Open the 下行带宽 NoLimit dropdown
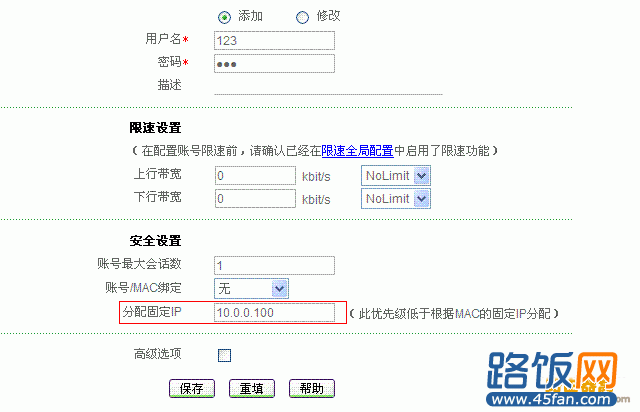The height and width of the screenshot is (412, 640). [396, 199]
